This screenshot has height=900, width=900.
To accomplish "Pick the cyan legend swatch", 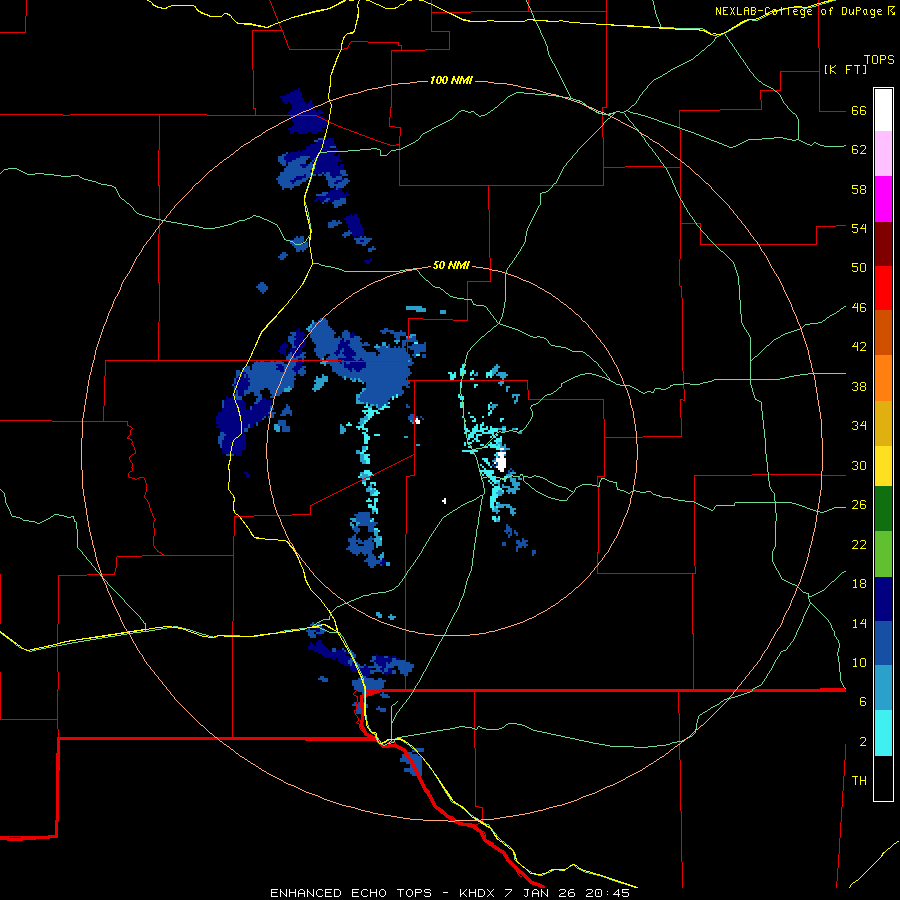I will (883, 733).
